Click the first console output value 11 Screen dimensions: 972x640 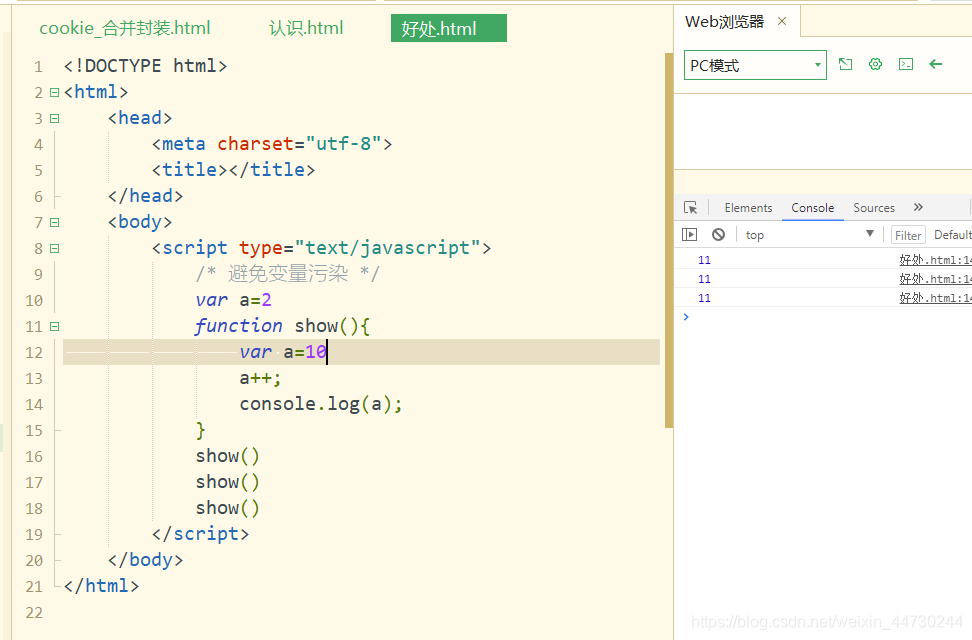[704, 260]
